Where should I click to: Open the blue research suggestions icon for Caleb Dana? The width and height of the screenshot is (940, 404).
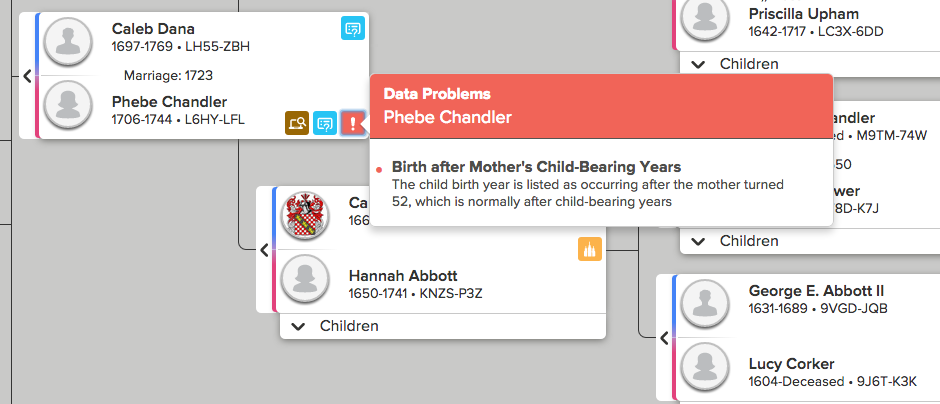353,28
